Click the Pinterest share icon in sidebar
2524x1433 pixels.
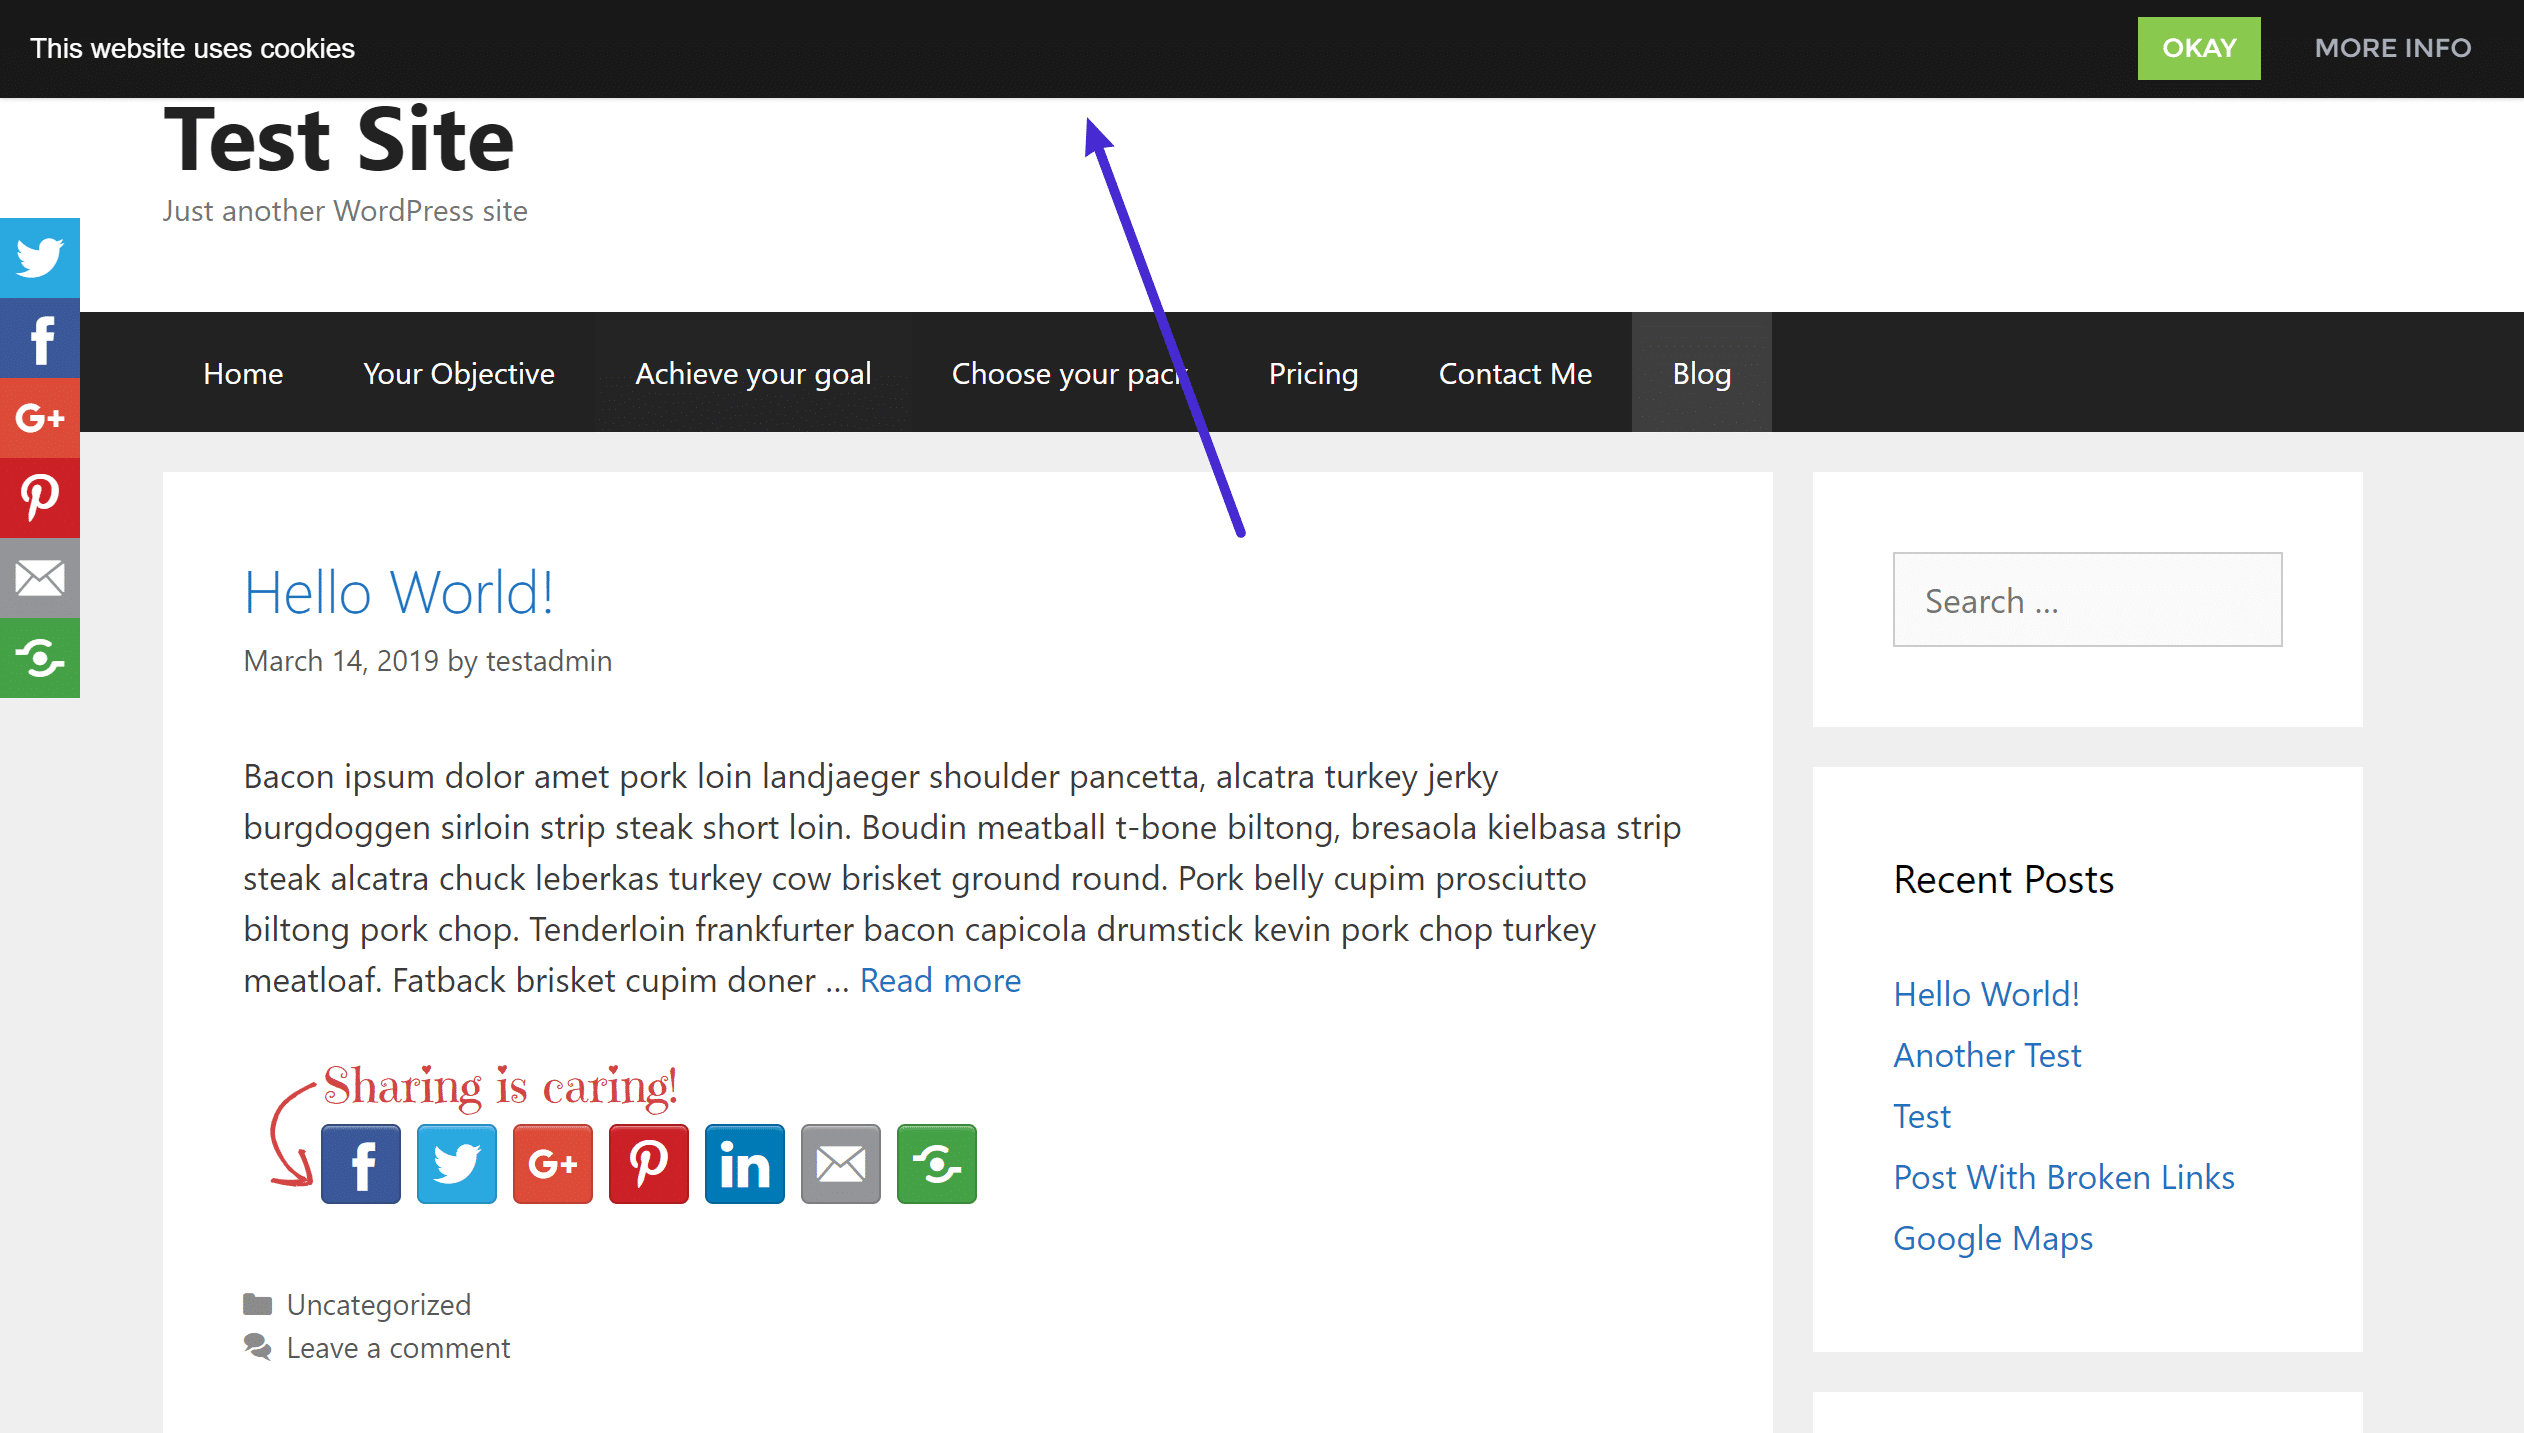[40, 497]
